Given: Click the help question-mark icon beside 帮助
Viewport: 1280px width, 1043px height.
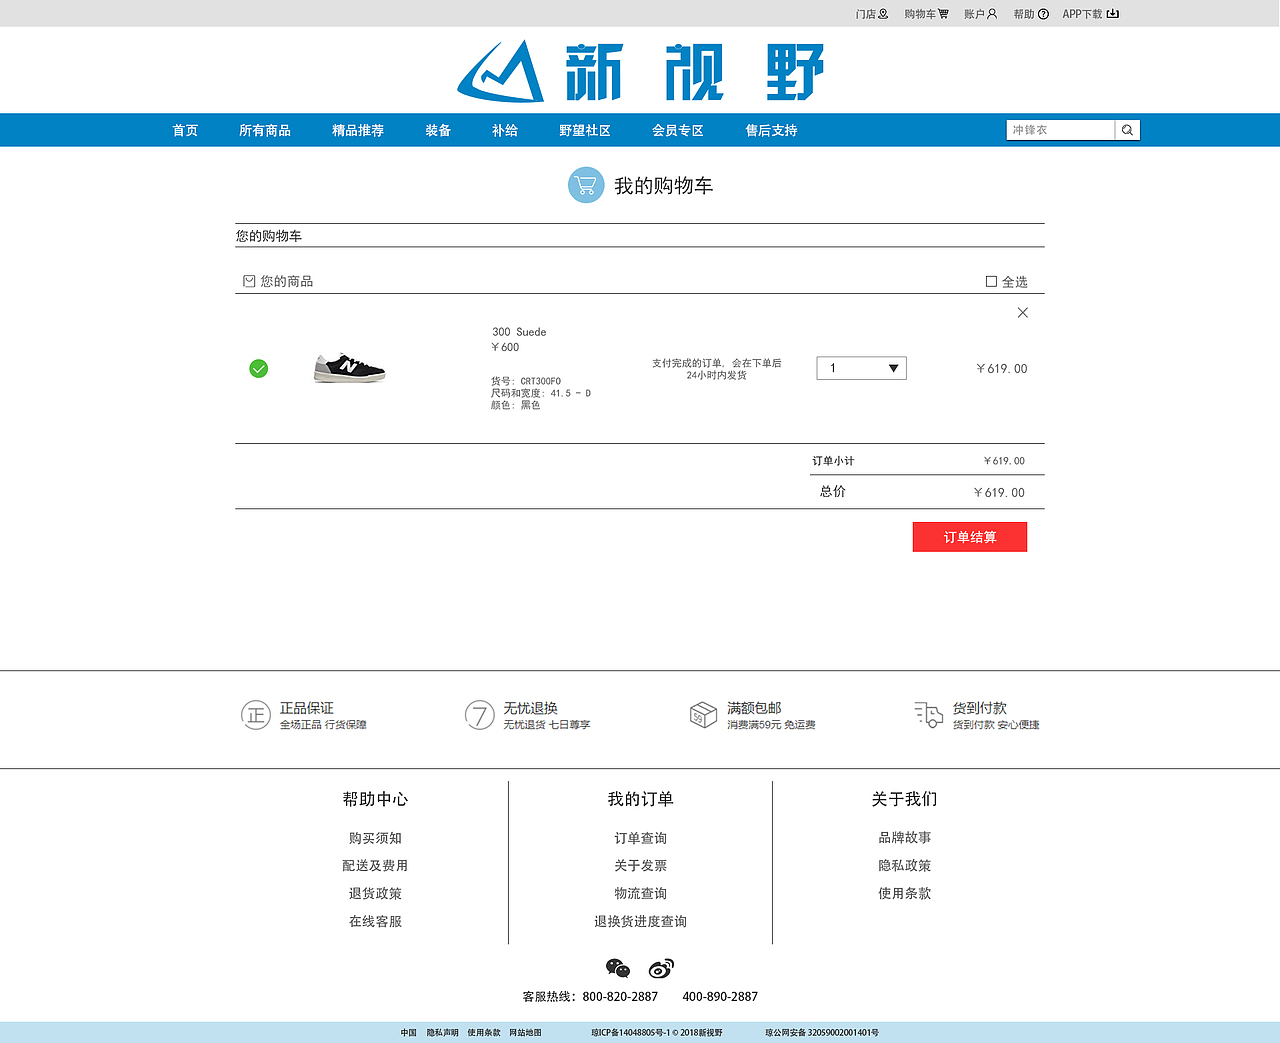Looking at the screenshot, I should (x=1045, y=13).
